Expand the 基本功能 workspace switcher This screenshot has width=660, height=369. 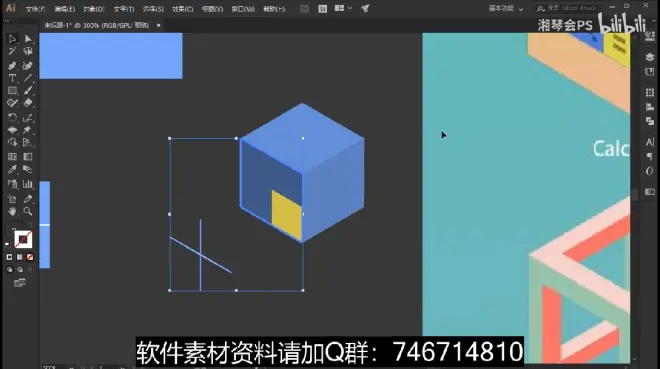[x=506, y=8]
